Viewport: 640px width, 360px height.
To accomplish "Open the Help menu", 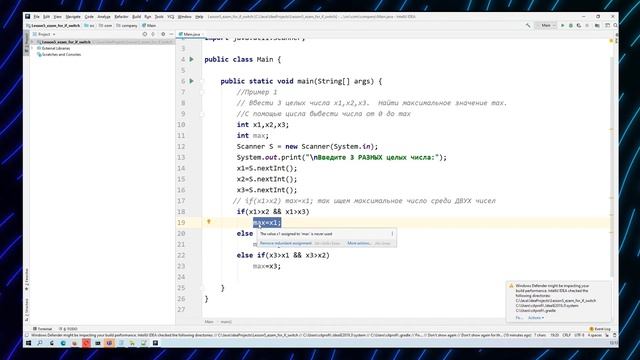I will (x=199, y=17).
